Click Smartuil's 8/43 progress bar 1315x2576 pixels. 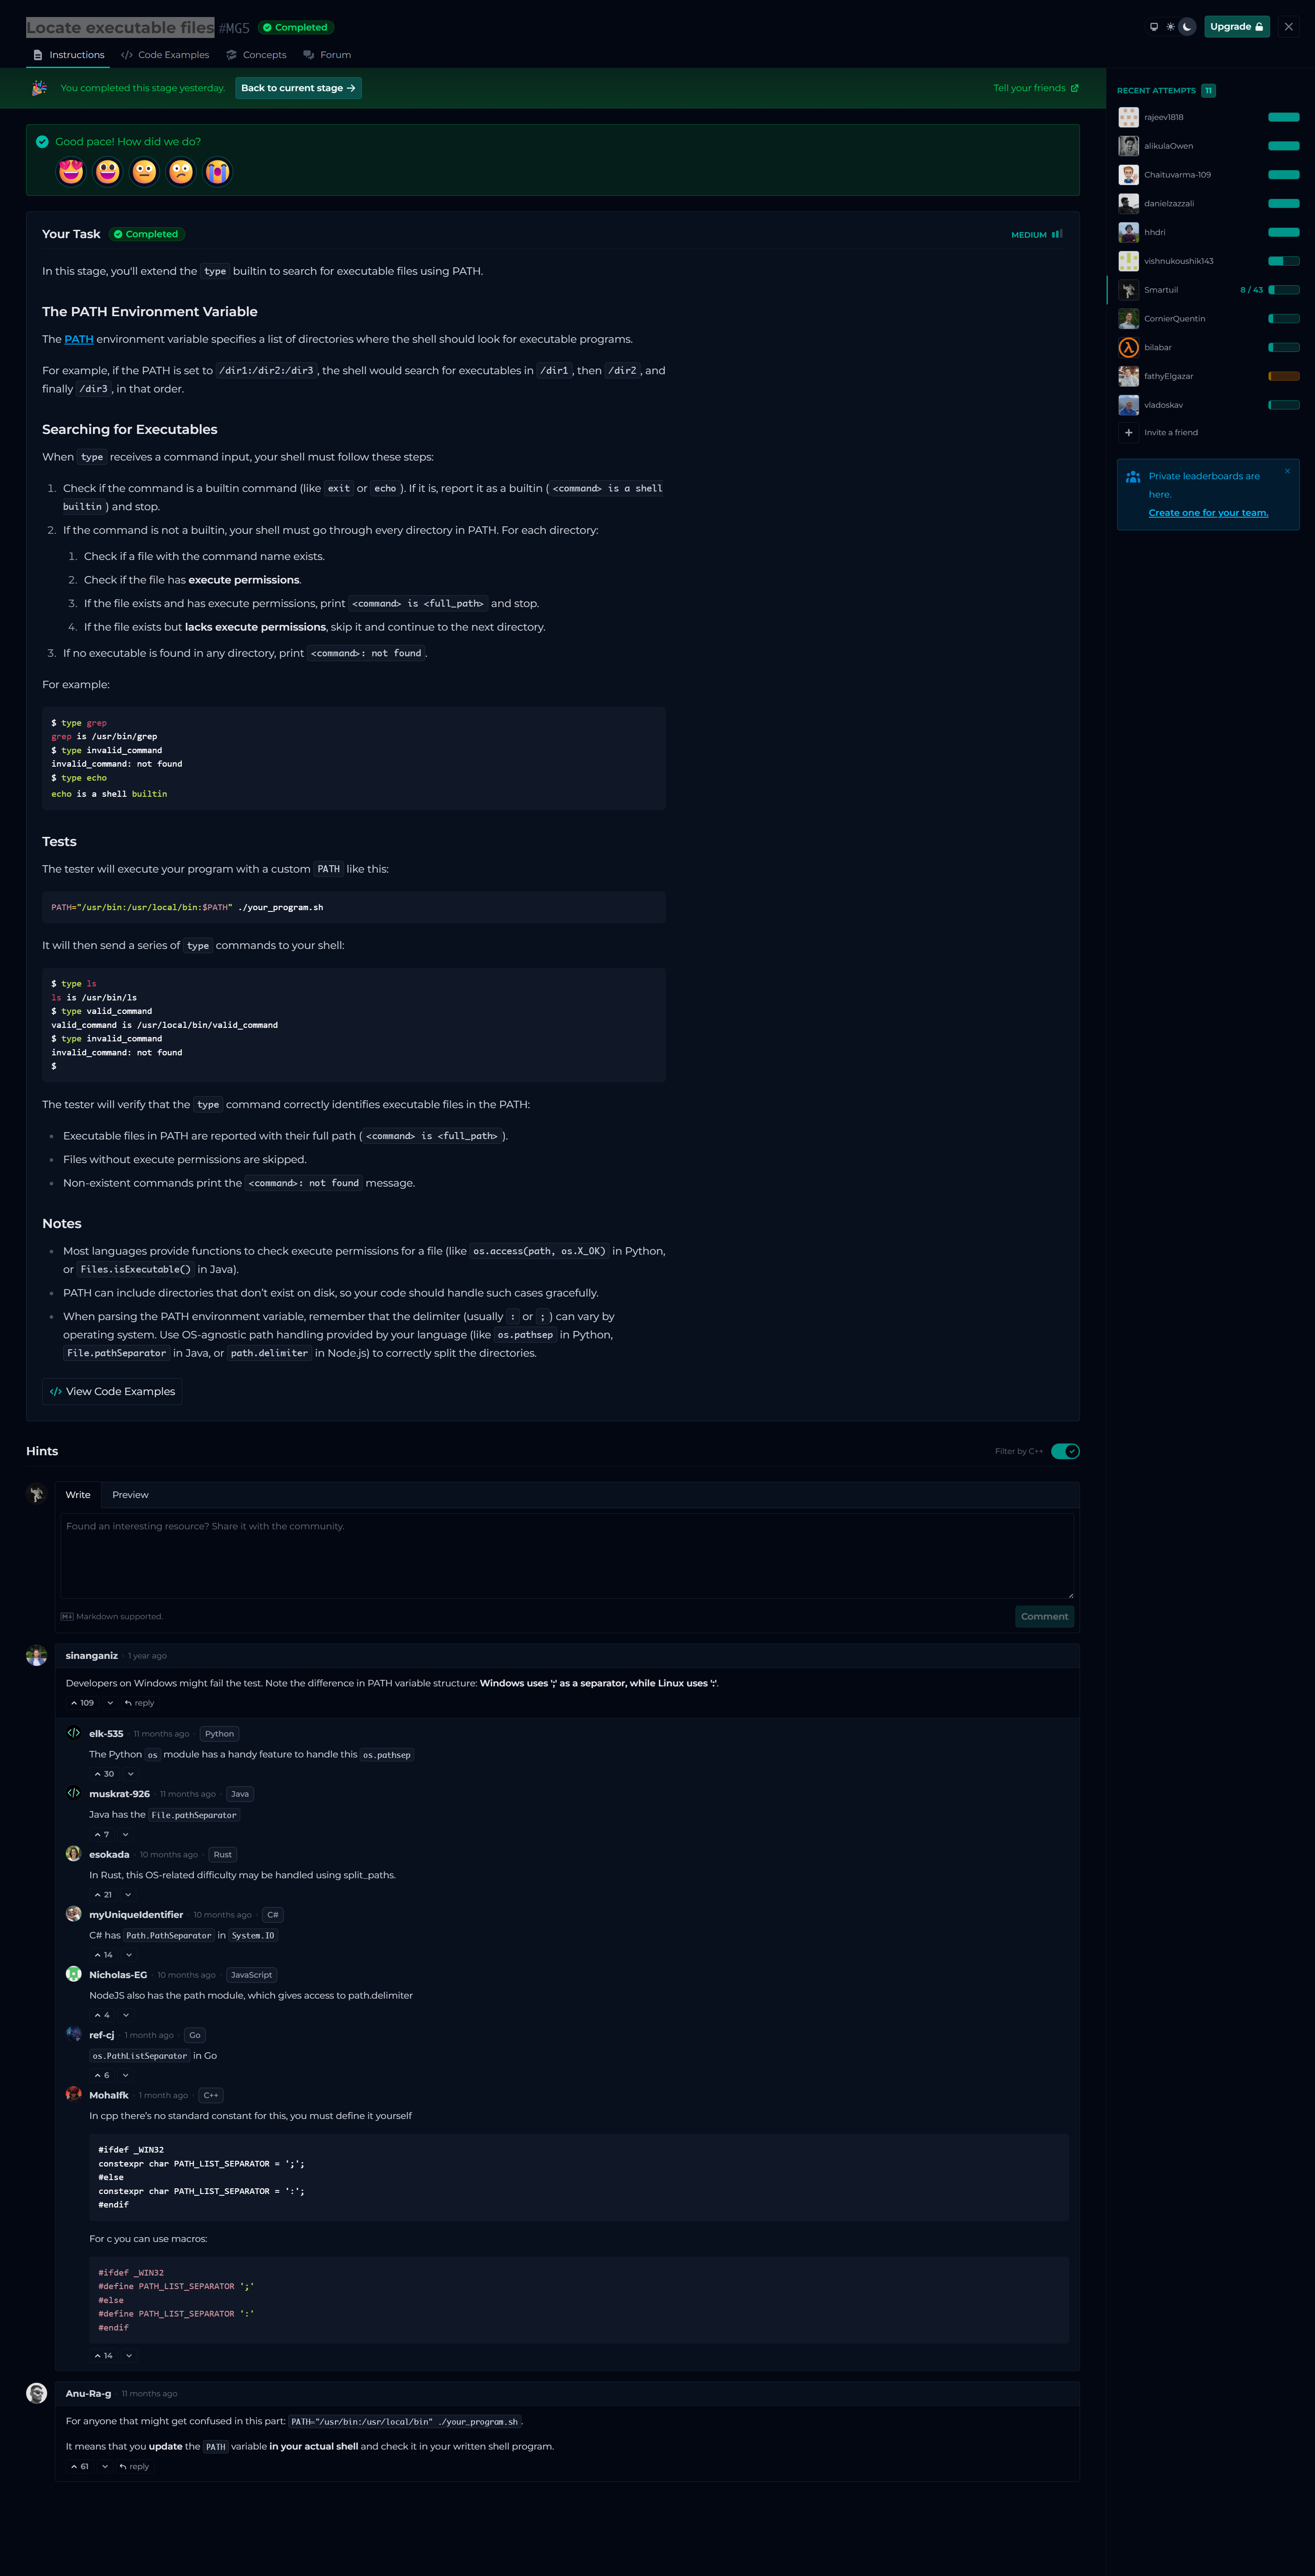[x=1283, y=290]
